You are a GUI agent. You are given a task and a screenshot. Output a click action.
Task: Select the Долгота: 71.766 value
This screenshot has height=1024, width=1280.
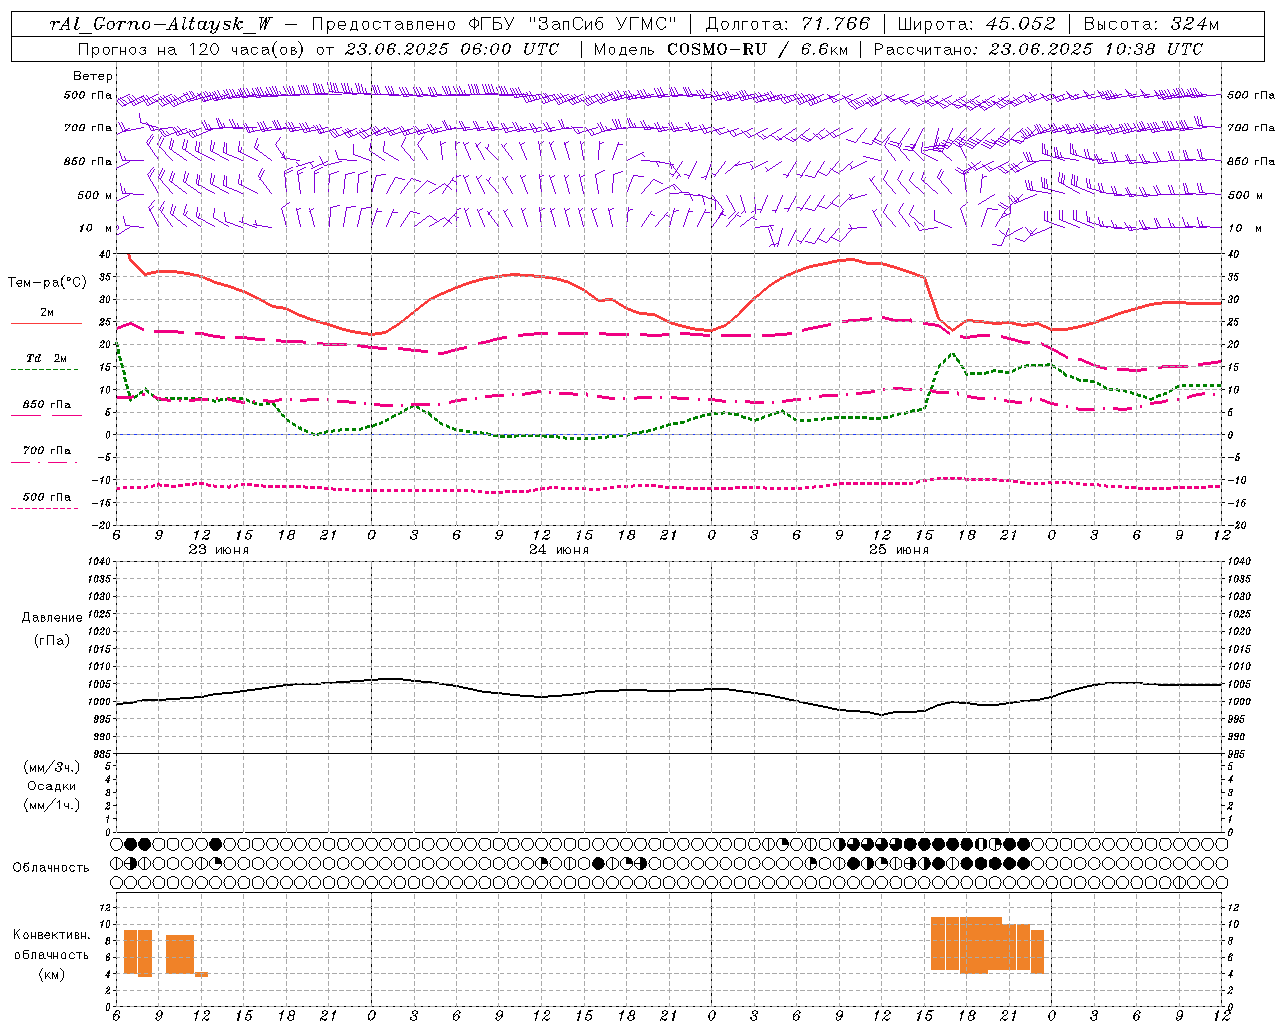coord(788,24)
